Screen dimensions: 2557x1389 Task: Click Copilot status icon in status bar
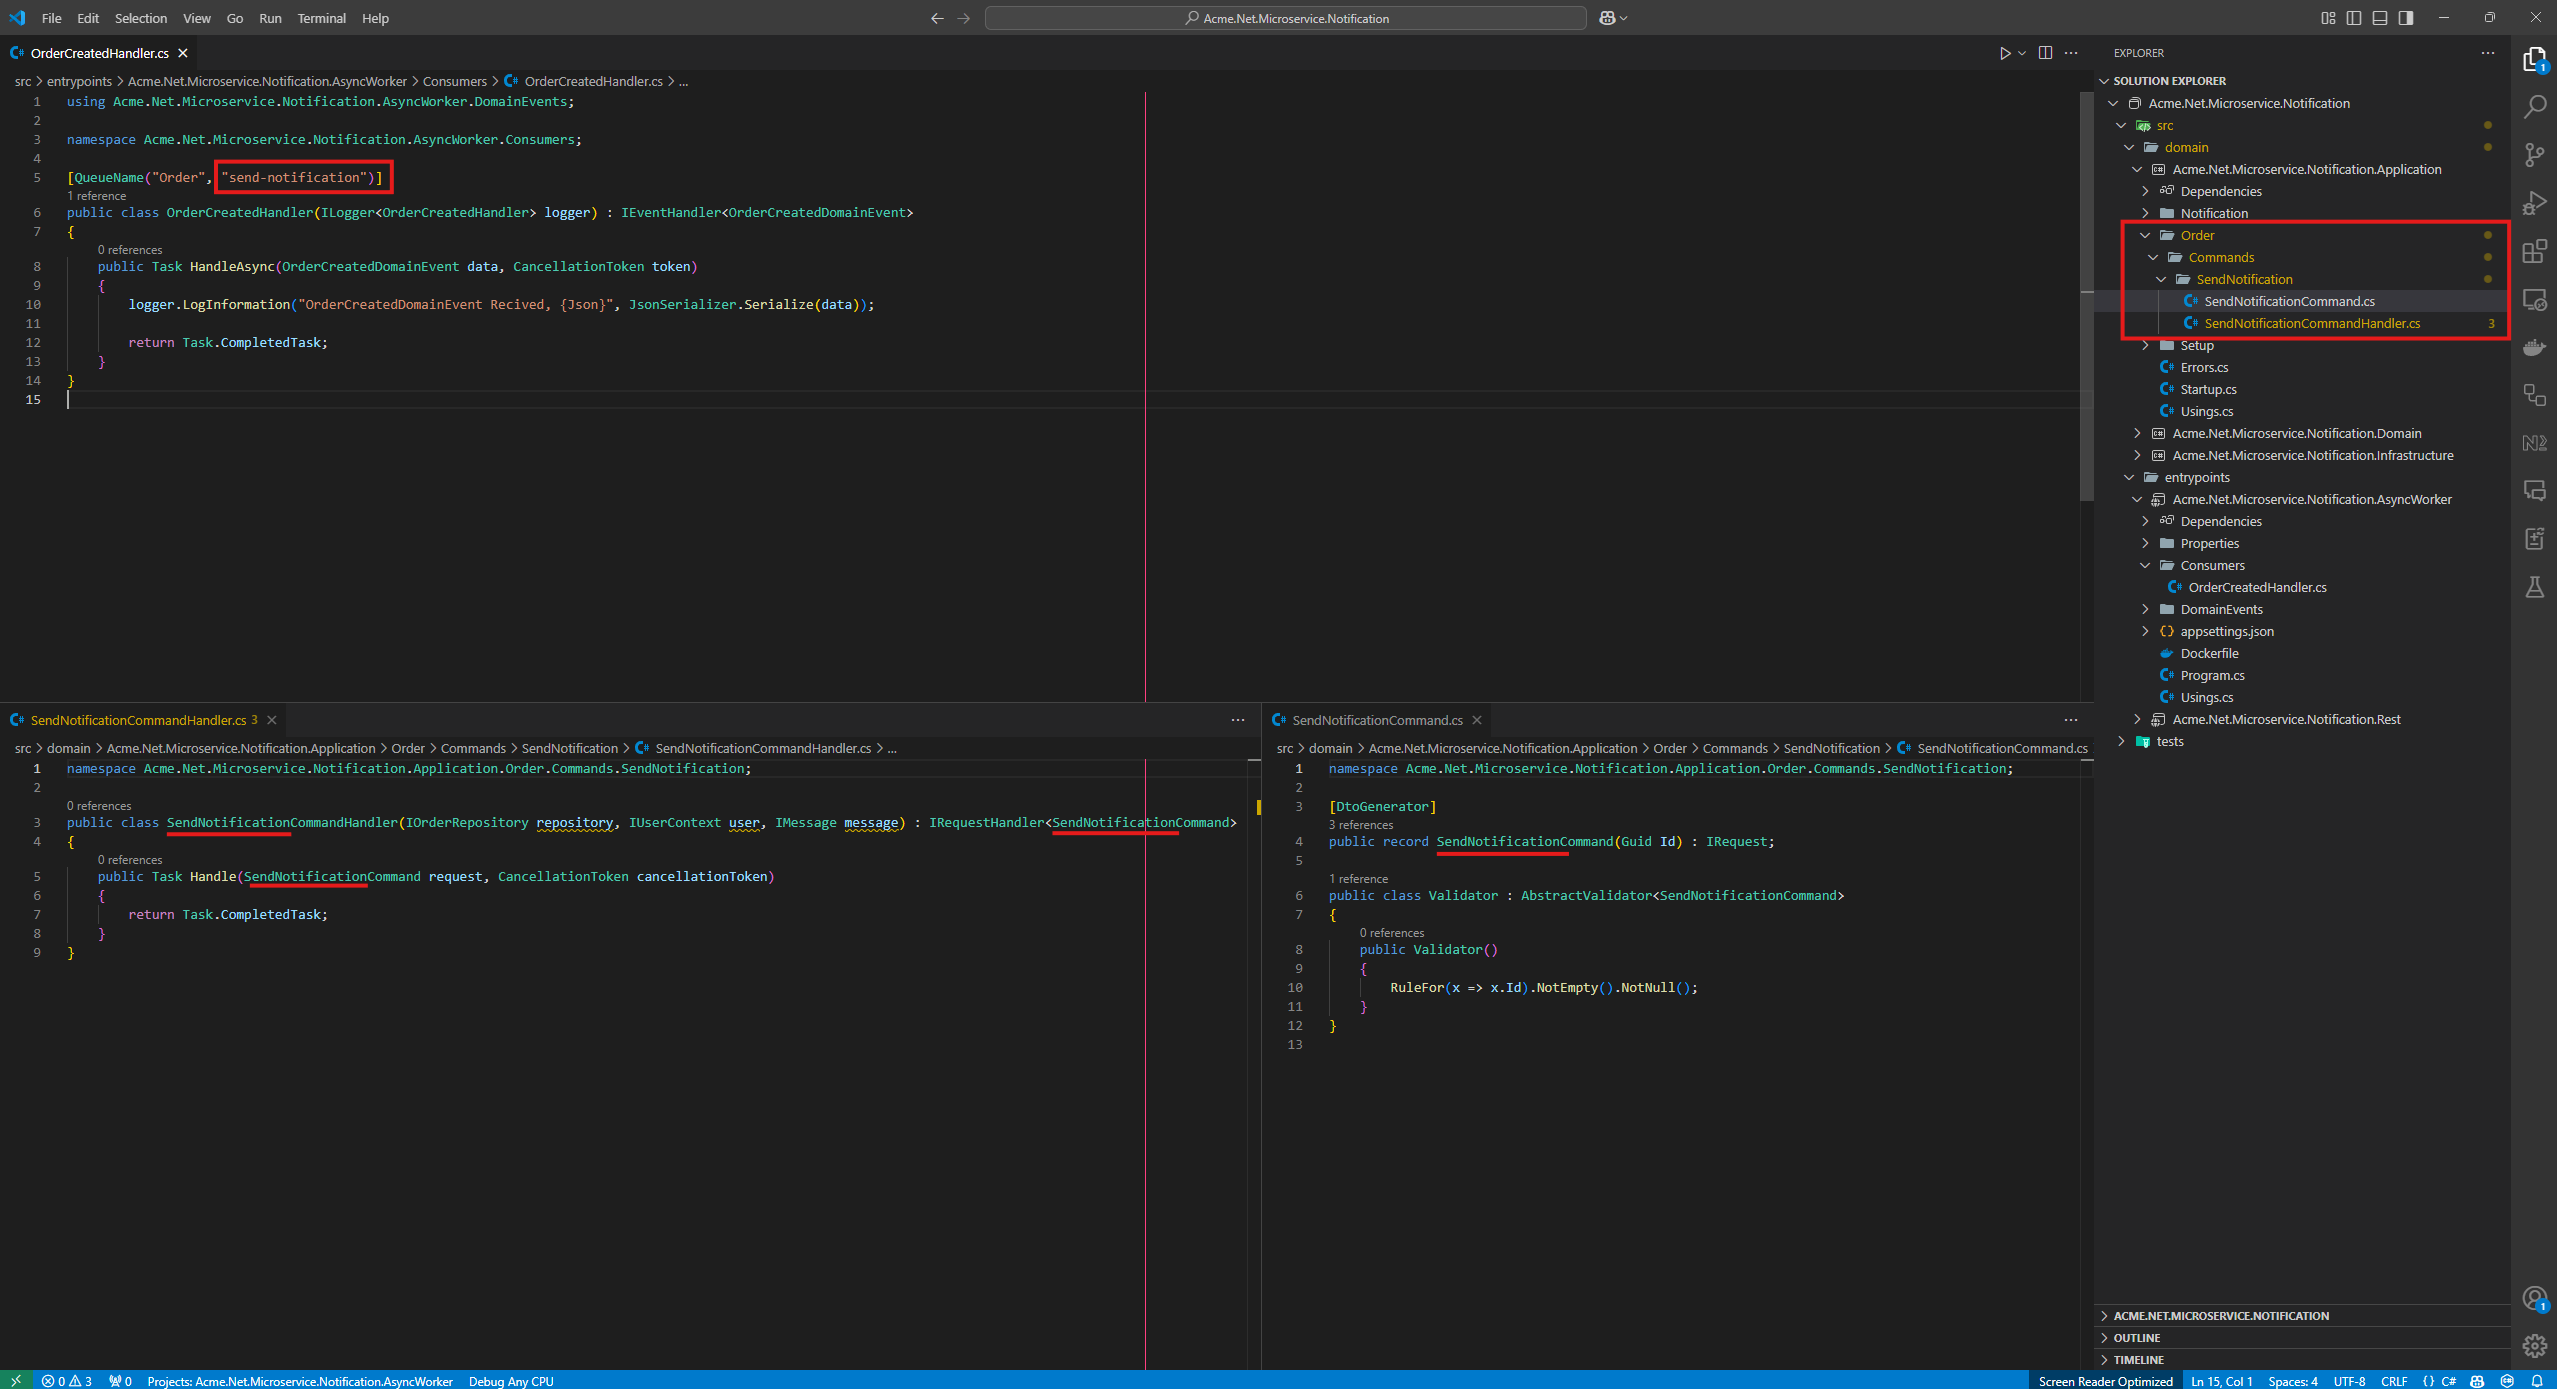coord(2477,1381)
